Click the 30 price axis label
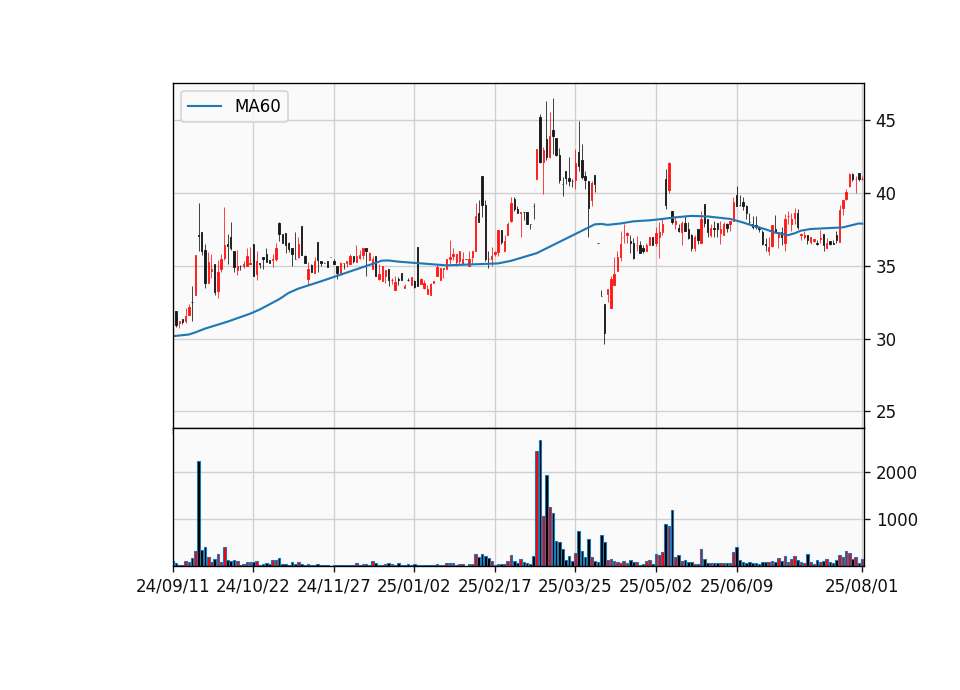 click(x=885, y=340)
